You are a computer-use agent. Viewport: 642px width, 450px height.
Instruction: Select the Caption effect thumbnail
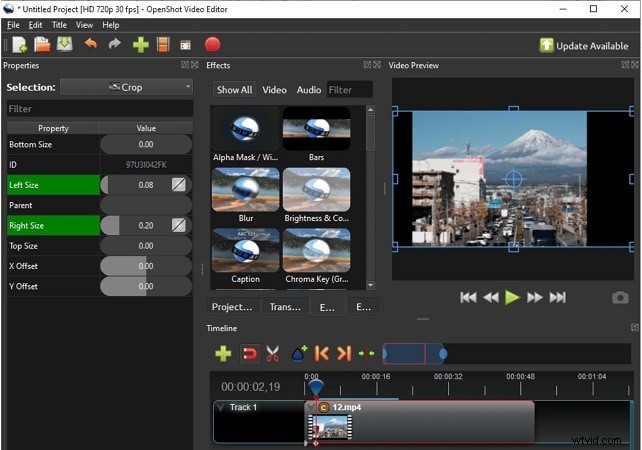tap(245, 250)
